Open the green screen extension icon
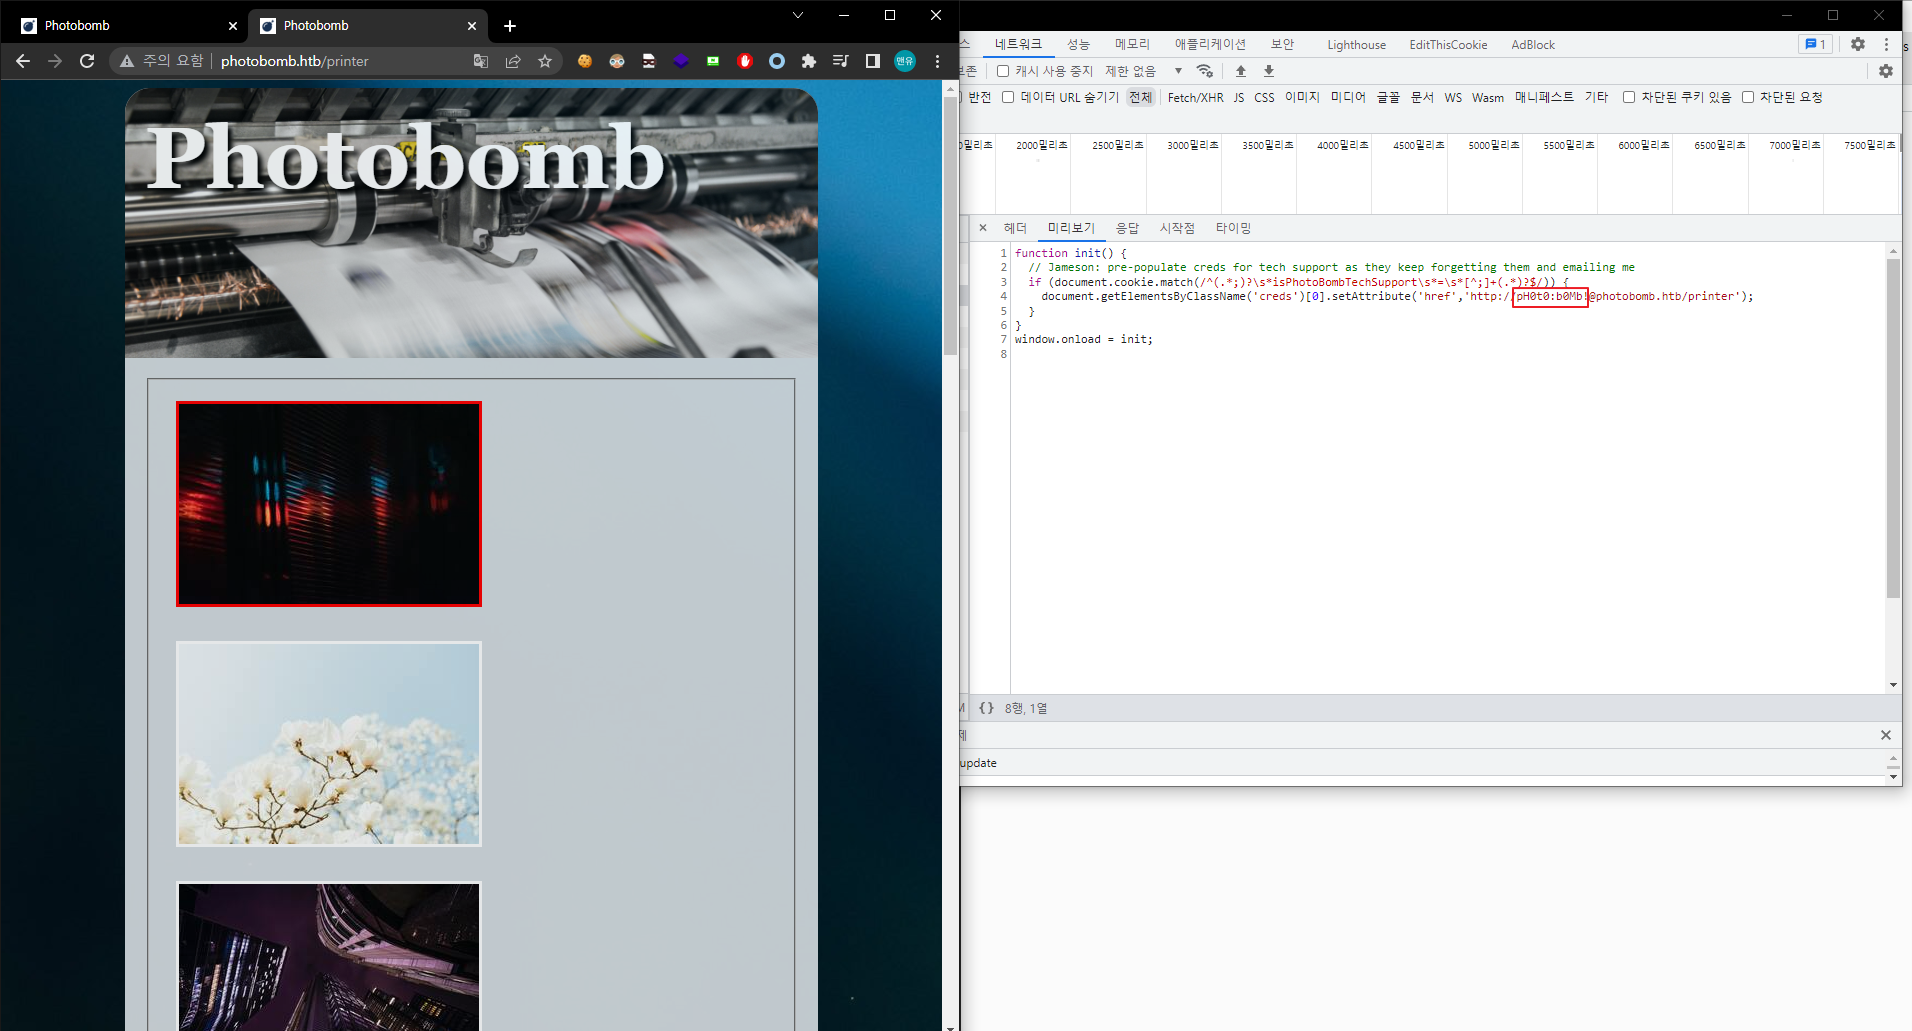Viewport: 1912px width, 1031px height. tap(713, 61)
